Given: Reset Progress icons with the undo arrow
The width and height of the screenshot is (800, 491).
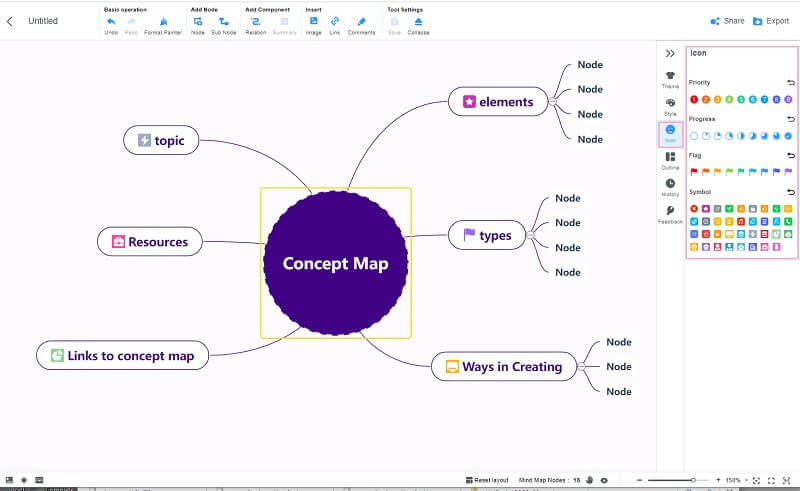Looking at the screenshot, I should [791, 119].
